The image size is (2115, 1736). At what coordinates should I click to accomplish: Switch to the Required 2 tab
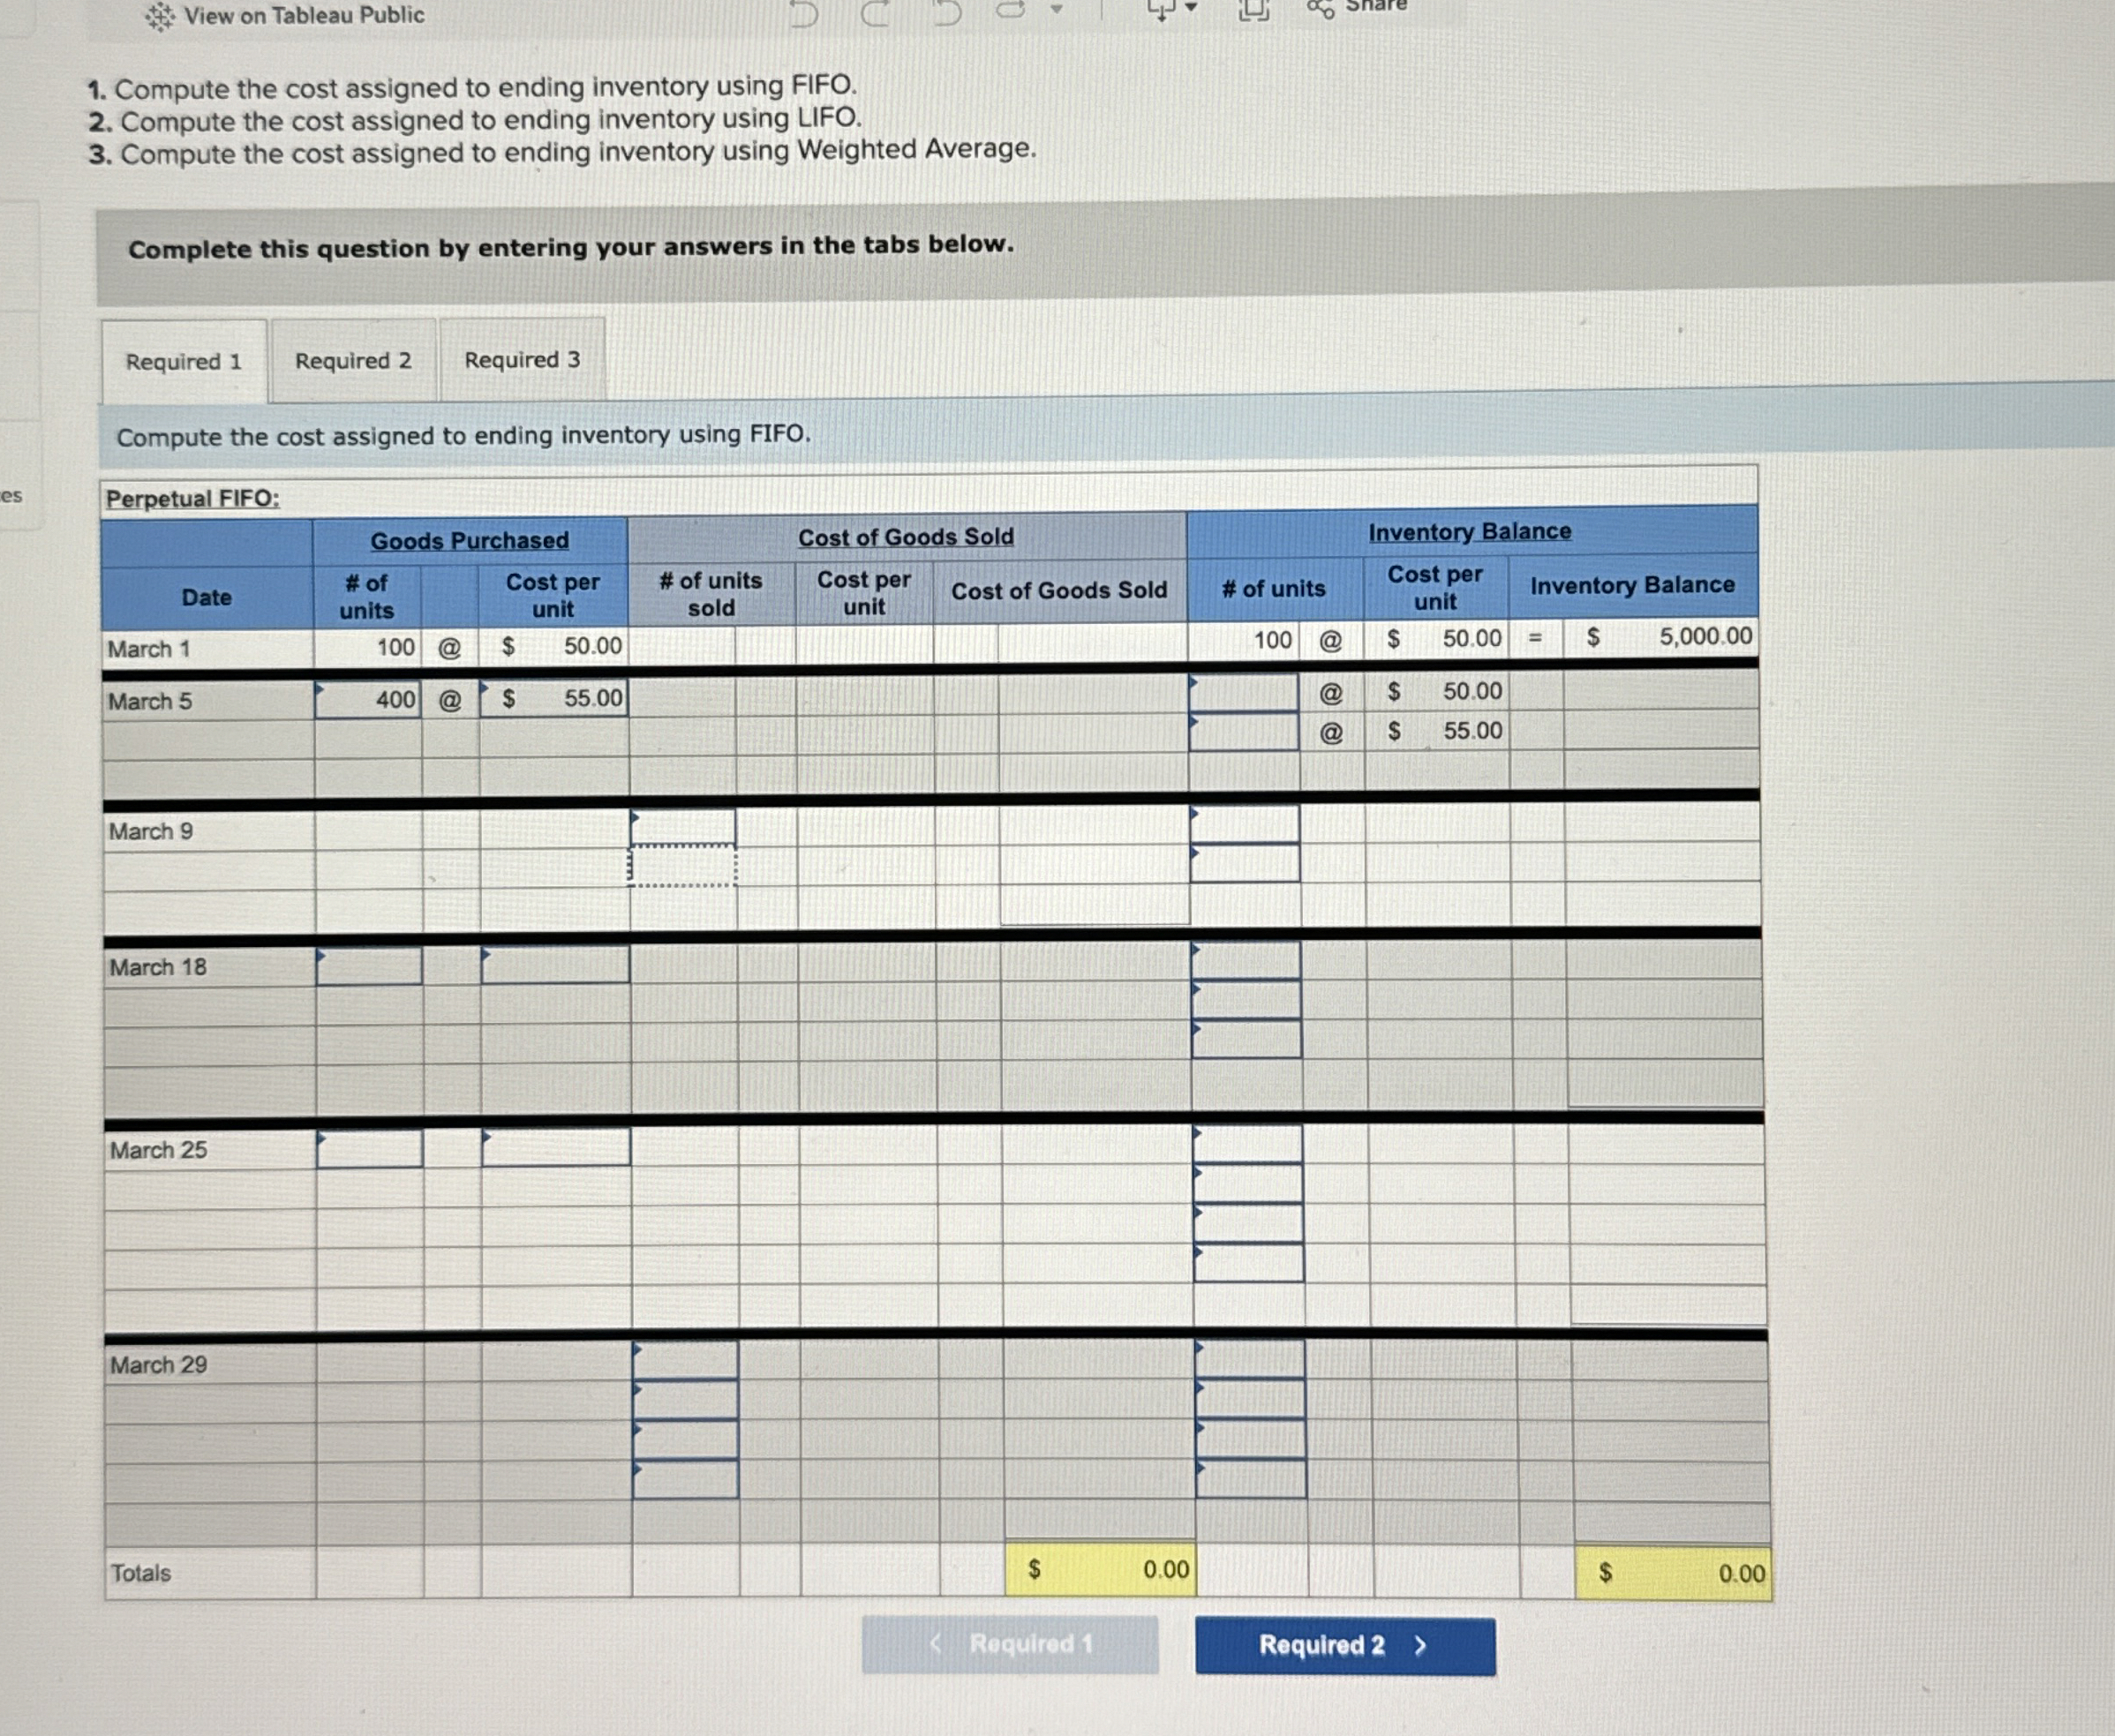(354, 360)
